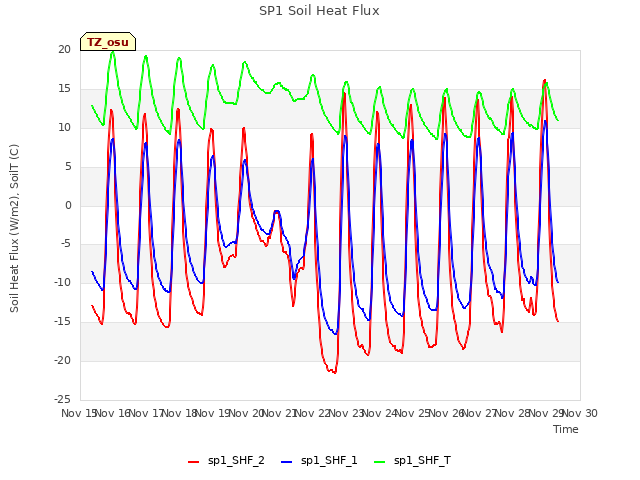Click the Time axis label
Screen dimensions: 640x480
(566, 429)
